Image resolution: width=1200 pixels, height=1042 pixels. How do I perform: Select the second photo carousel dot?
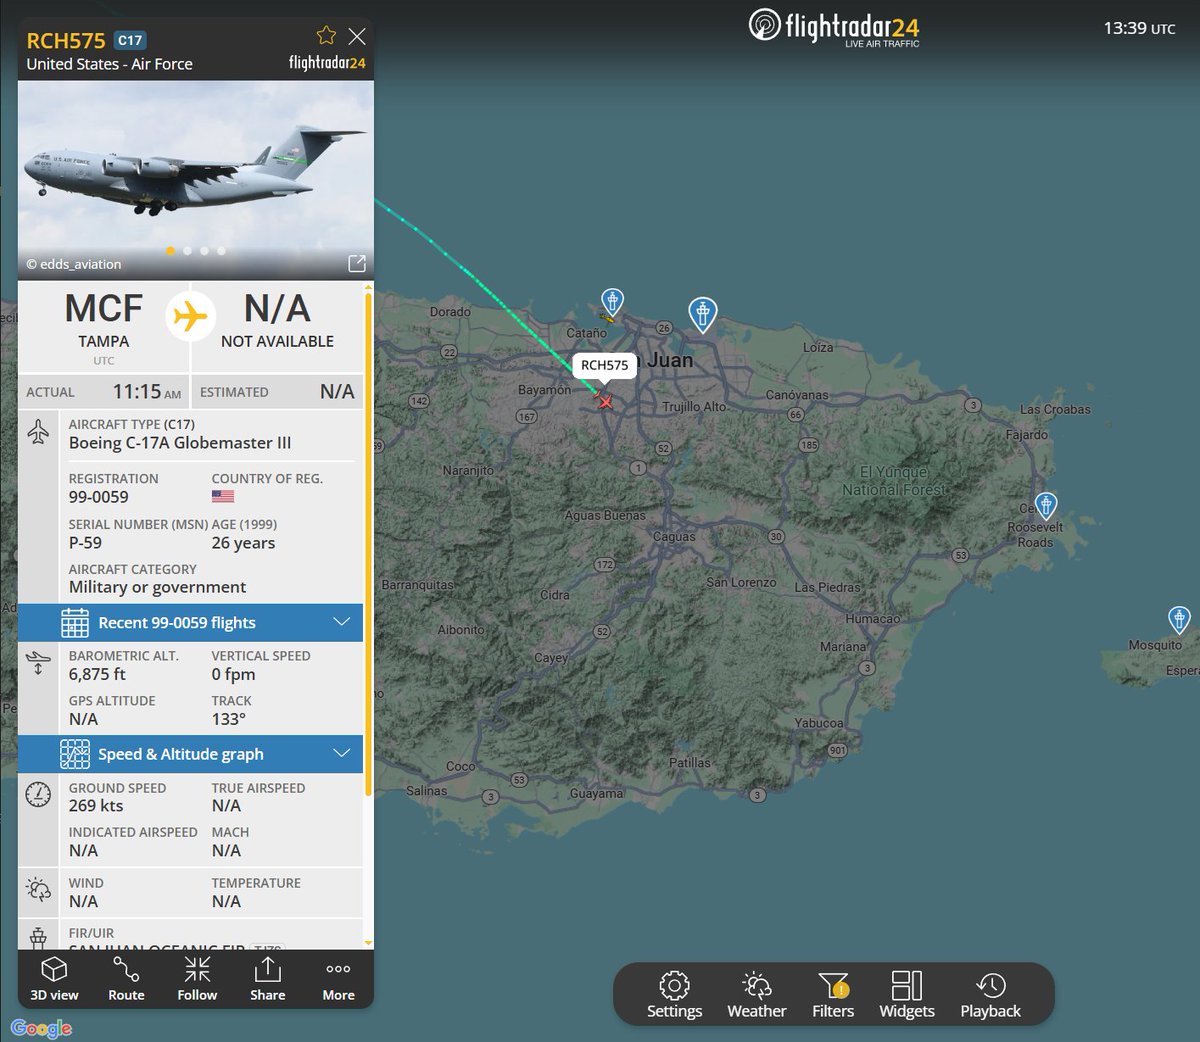point(188,251)
